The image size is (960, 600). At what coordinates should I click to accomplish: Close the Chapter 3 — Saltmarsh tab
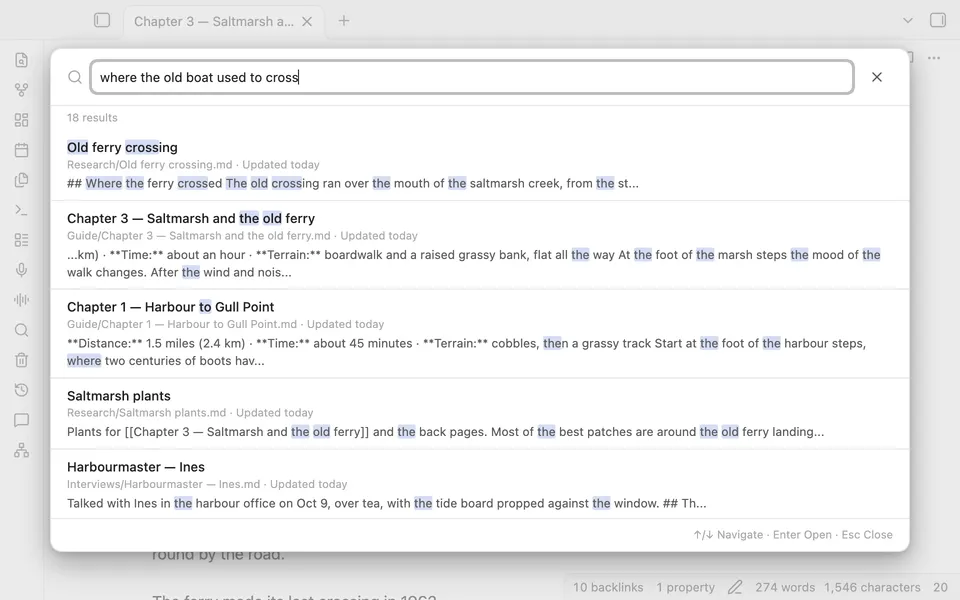point(307,21)
